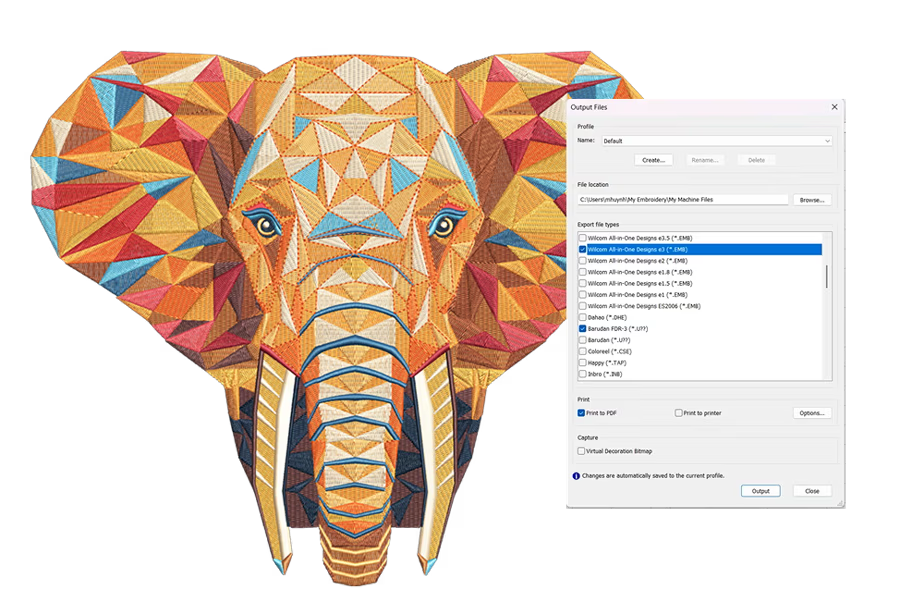Tick the Happy (*.TAP) checkbox
The width and height of the screenshot is (900, 602).
583,363
